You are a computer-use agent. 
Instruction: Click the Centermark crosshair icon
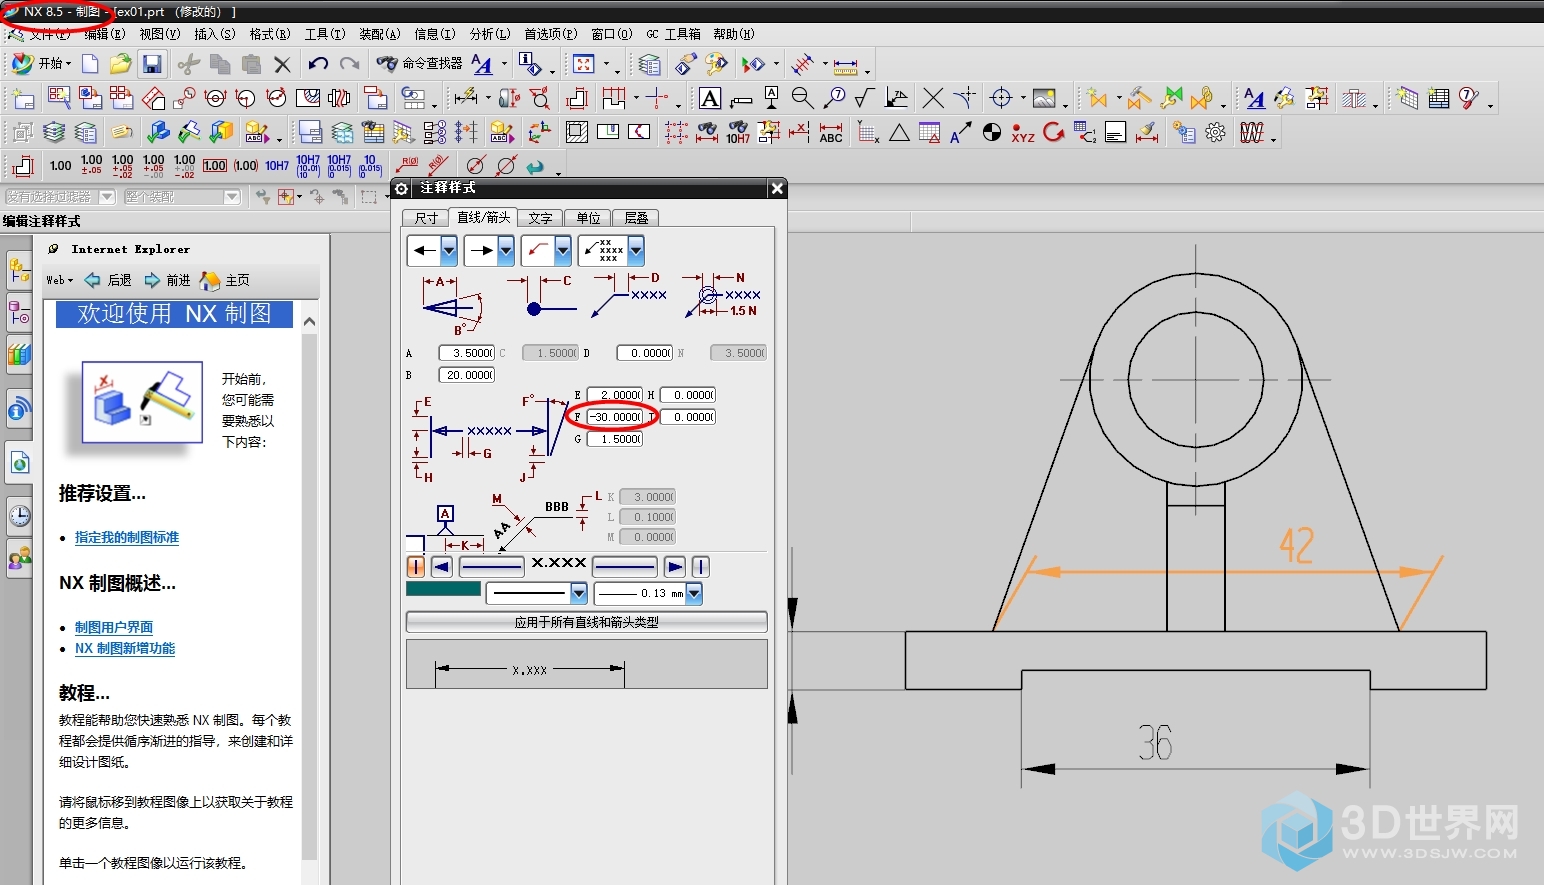(1001, 98)
